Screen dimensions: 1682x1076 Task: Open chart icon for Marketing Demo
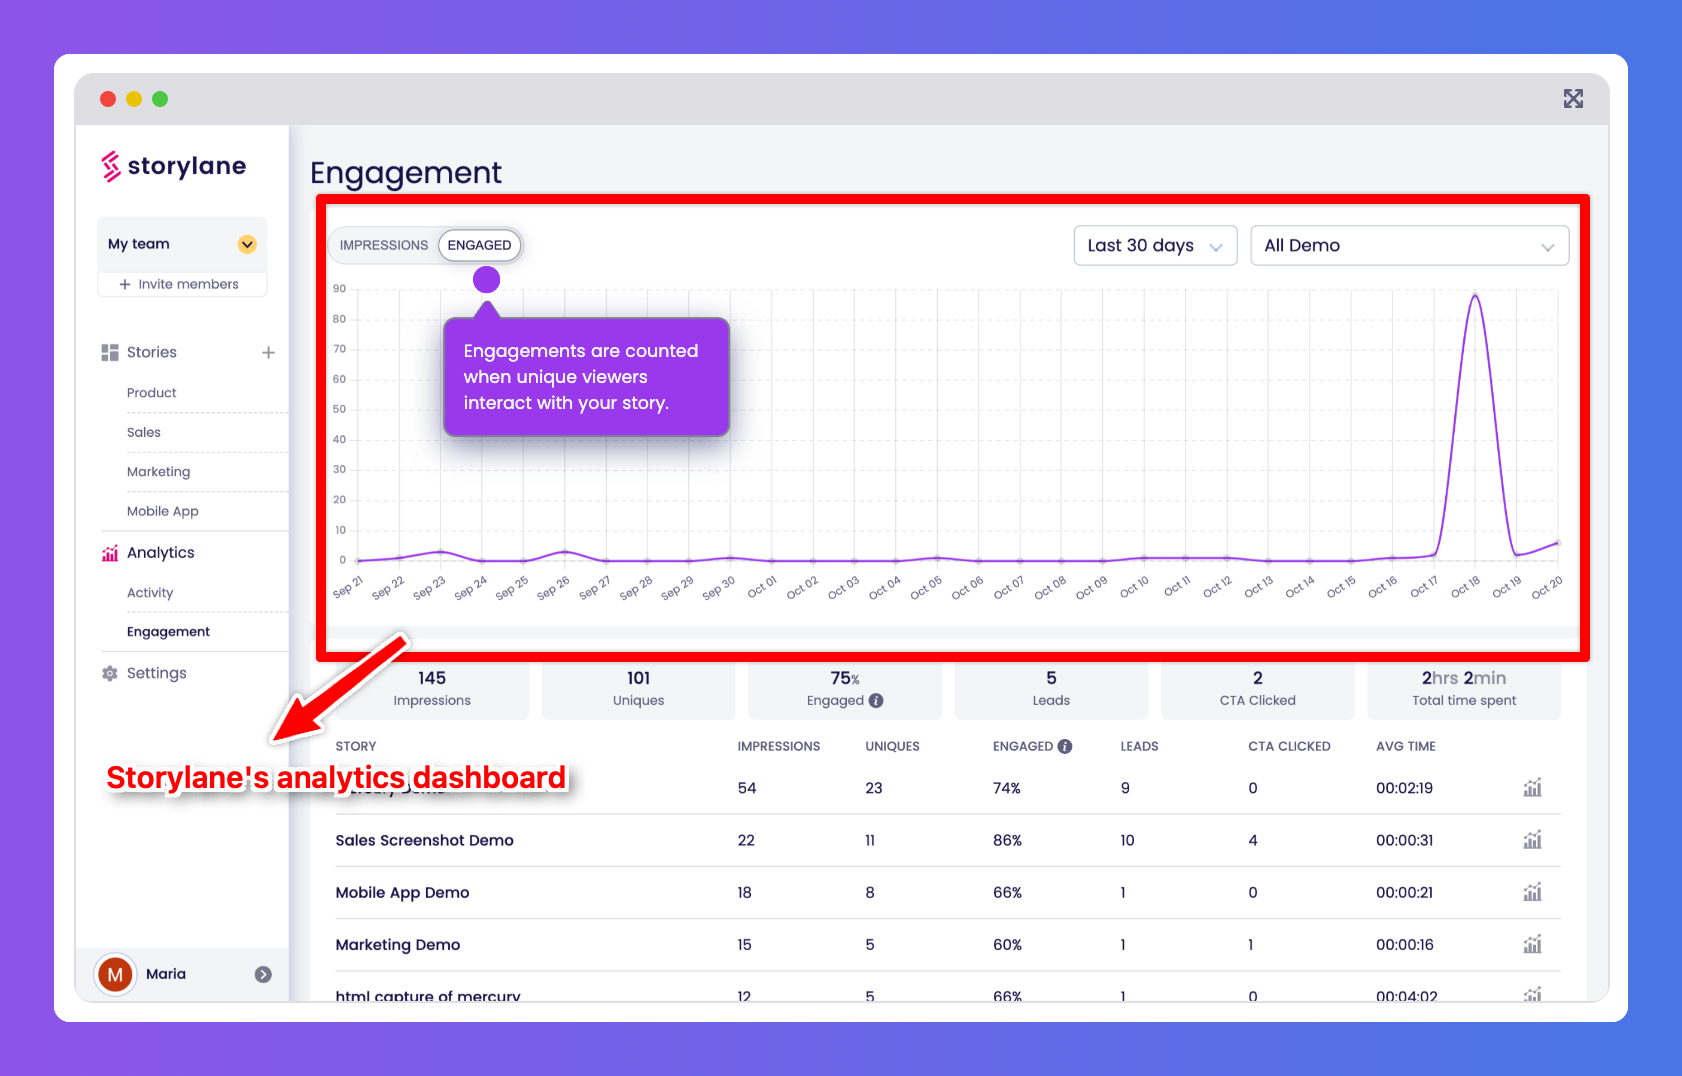coord(1532,944)
